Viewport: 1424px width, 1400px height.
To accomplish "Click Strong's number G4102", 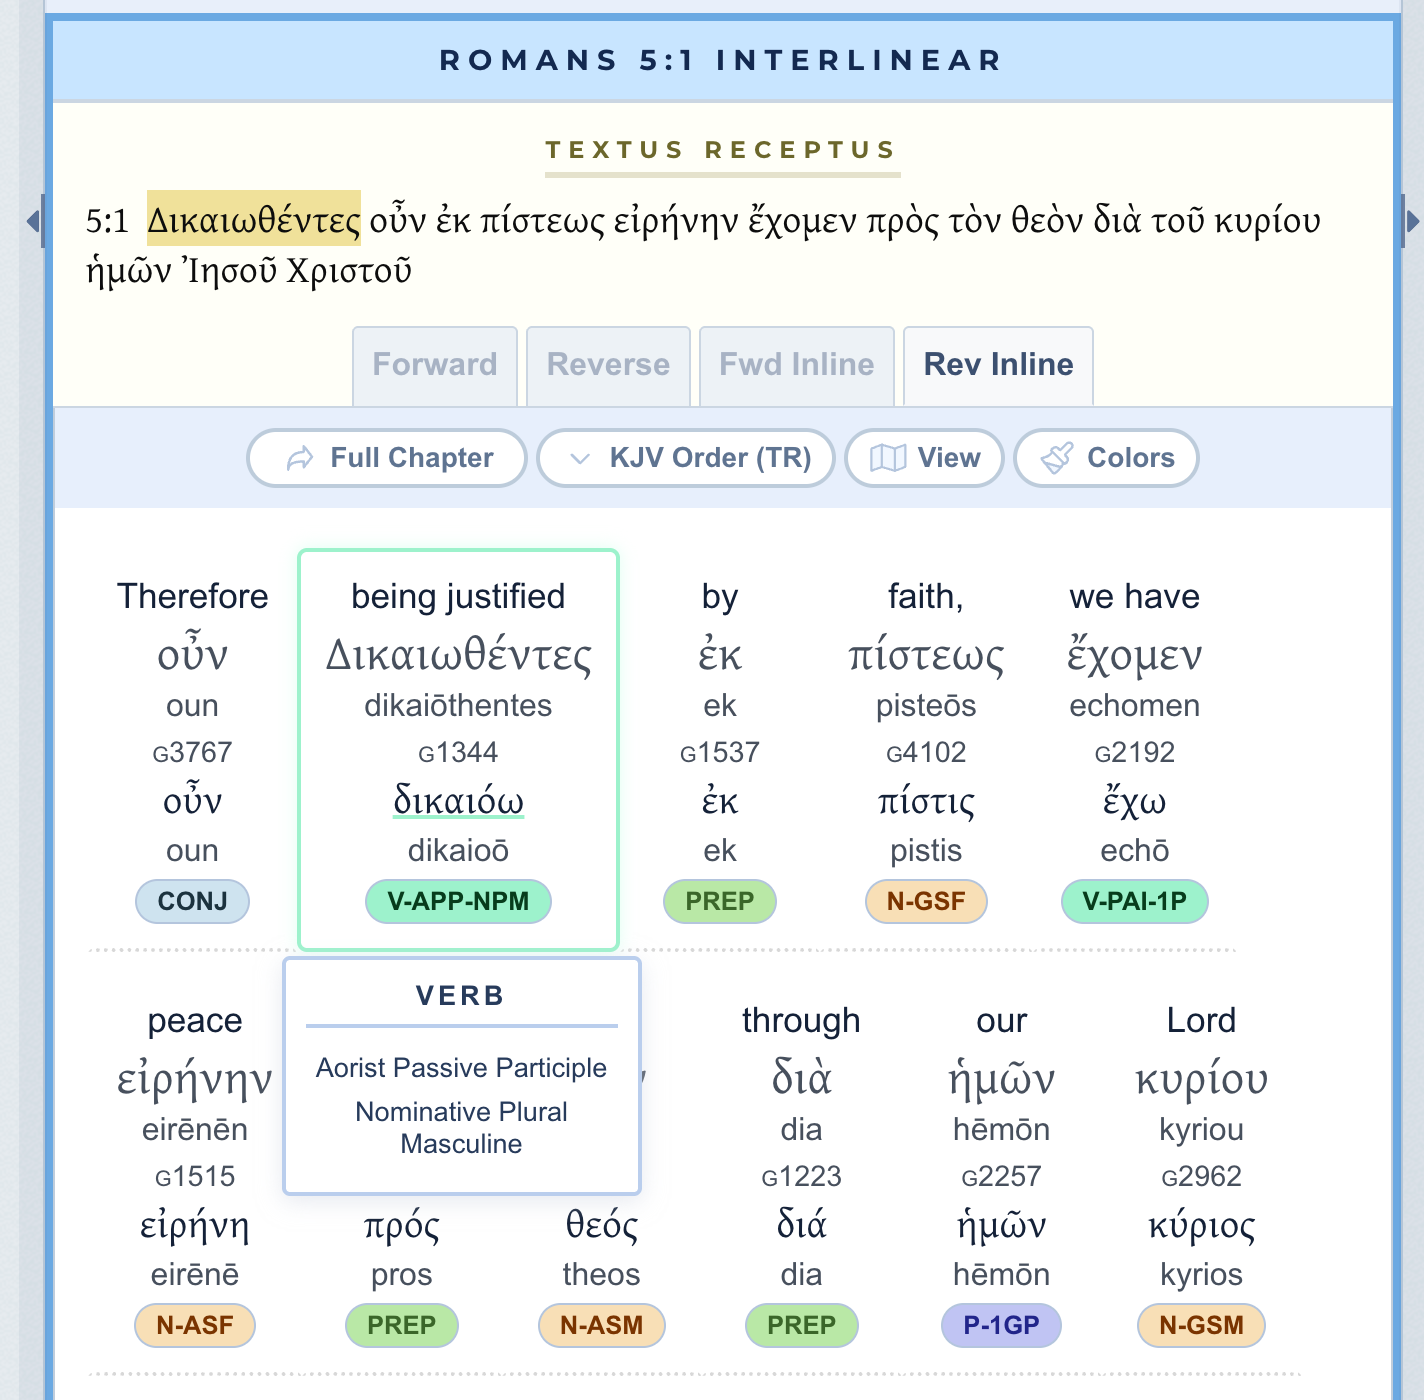I will tap(926, 752).
